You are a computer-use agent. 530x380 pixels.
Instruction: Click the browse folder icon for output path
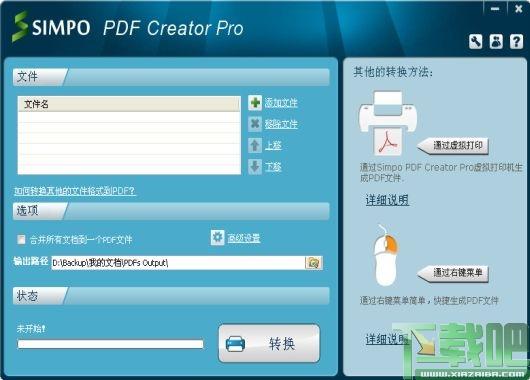pyautogui.click(x=314, y=263)
